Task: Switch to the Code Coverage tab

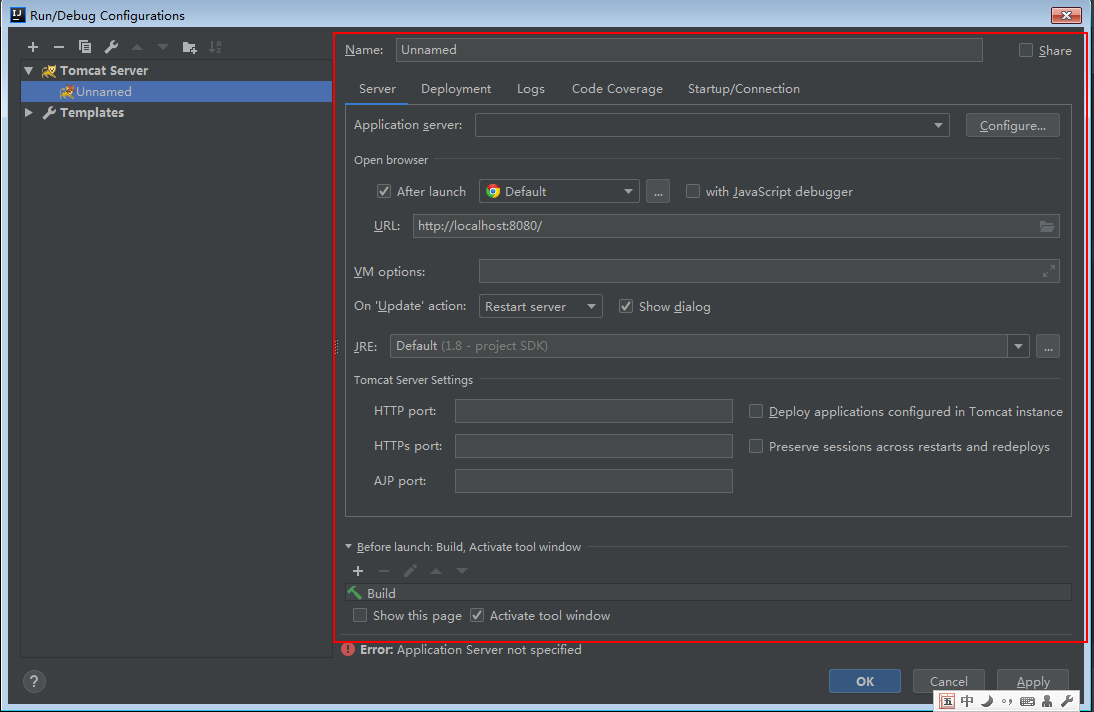Action: [617, 89]
